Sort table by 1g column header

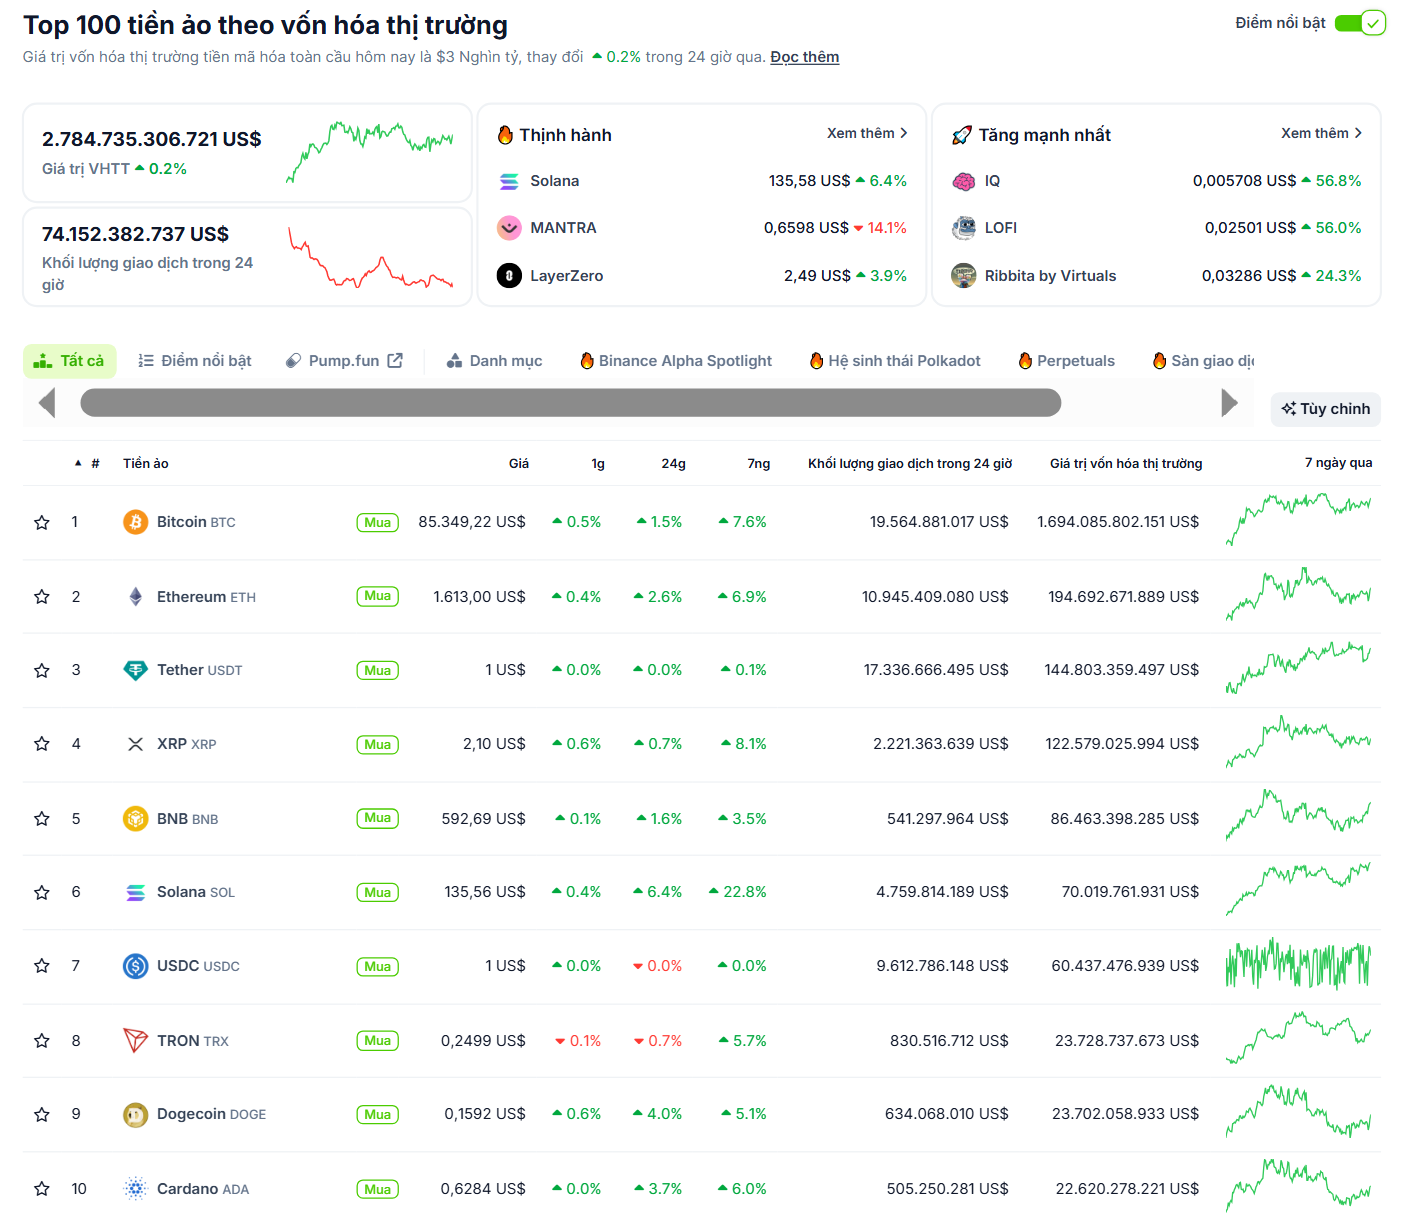click(x=598, y=463)
